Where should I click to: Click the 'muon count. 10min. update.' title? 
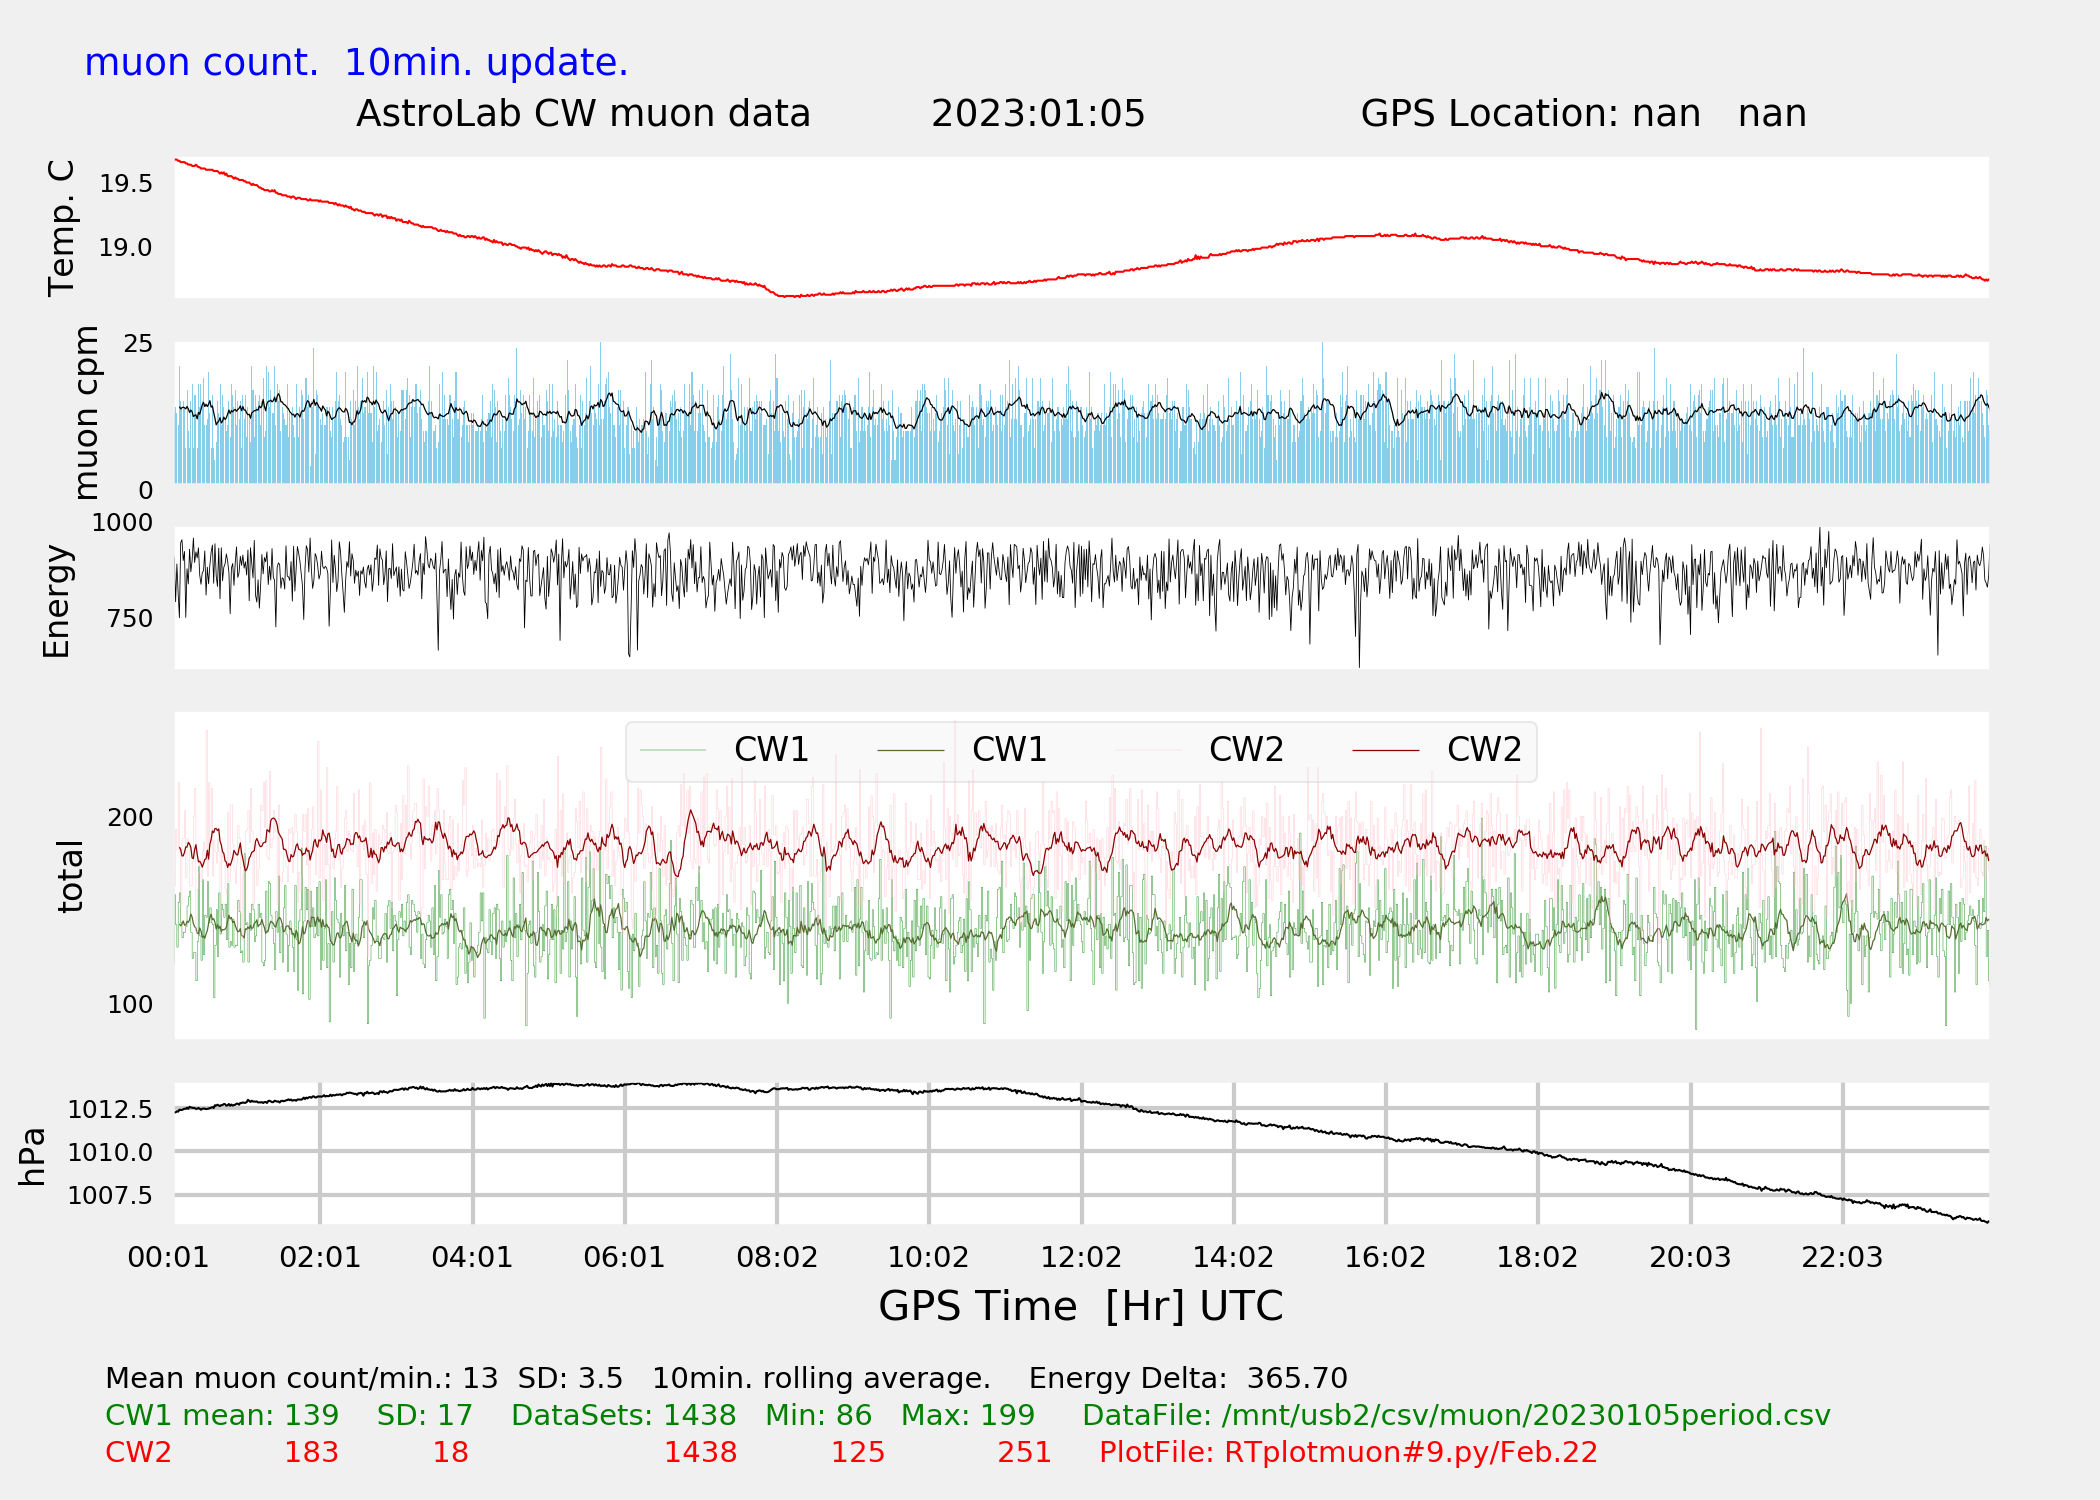pyautogui.click(x=356, y=63)
